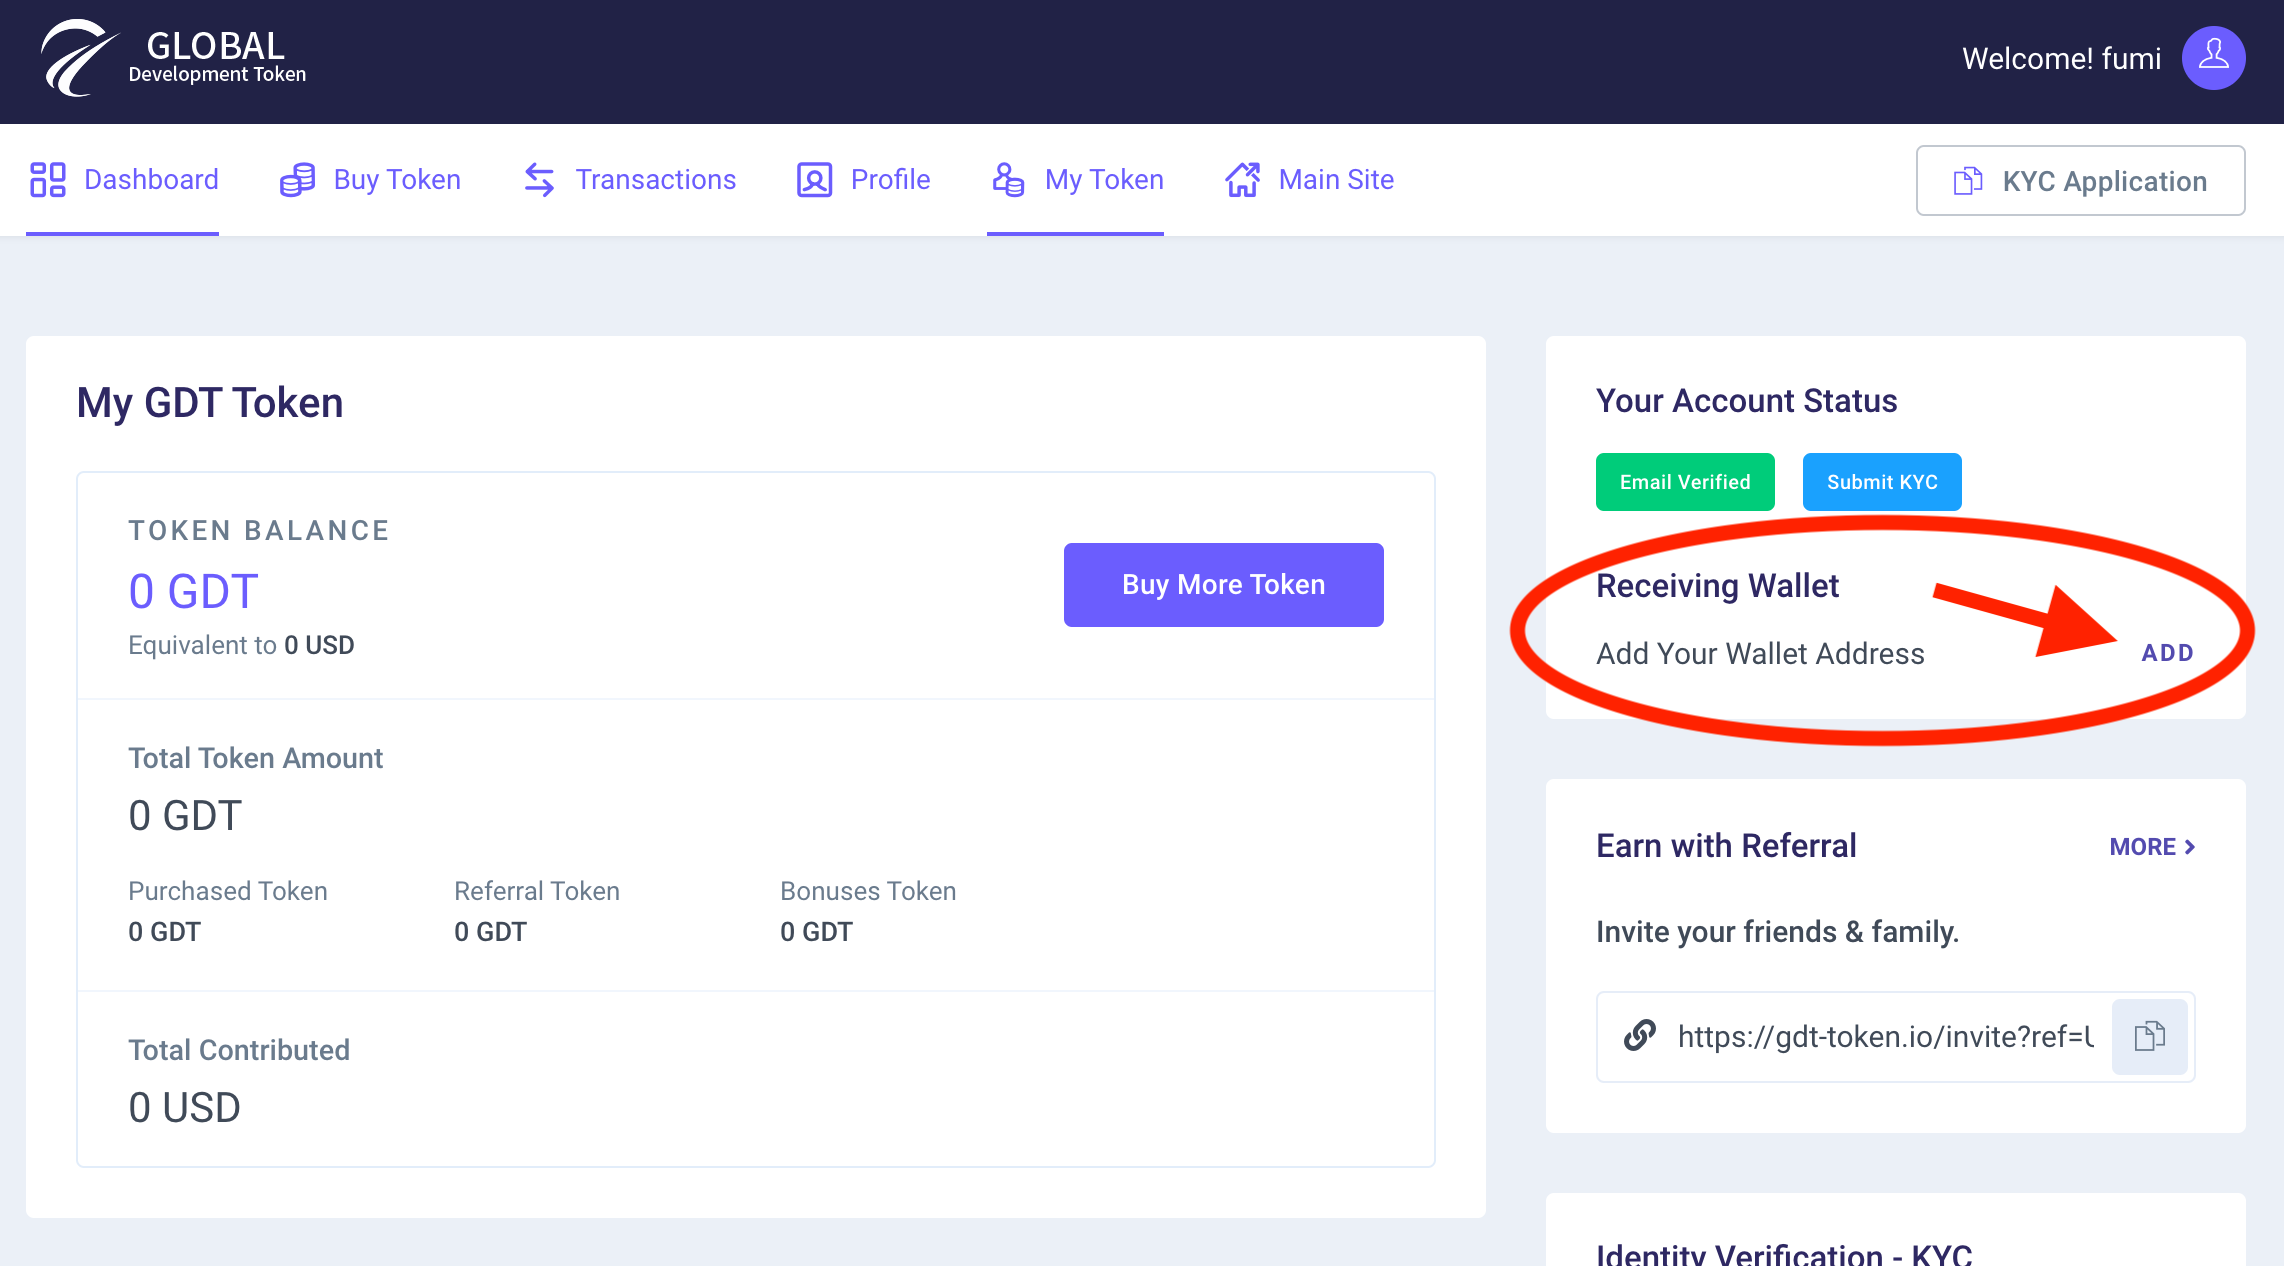This screenshot has width=2284, height=1266.
Task: Click the Dashboard grid icon
Action: [x=48, y=180]
